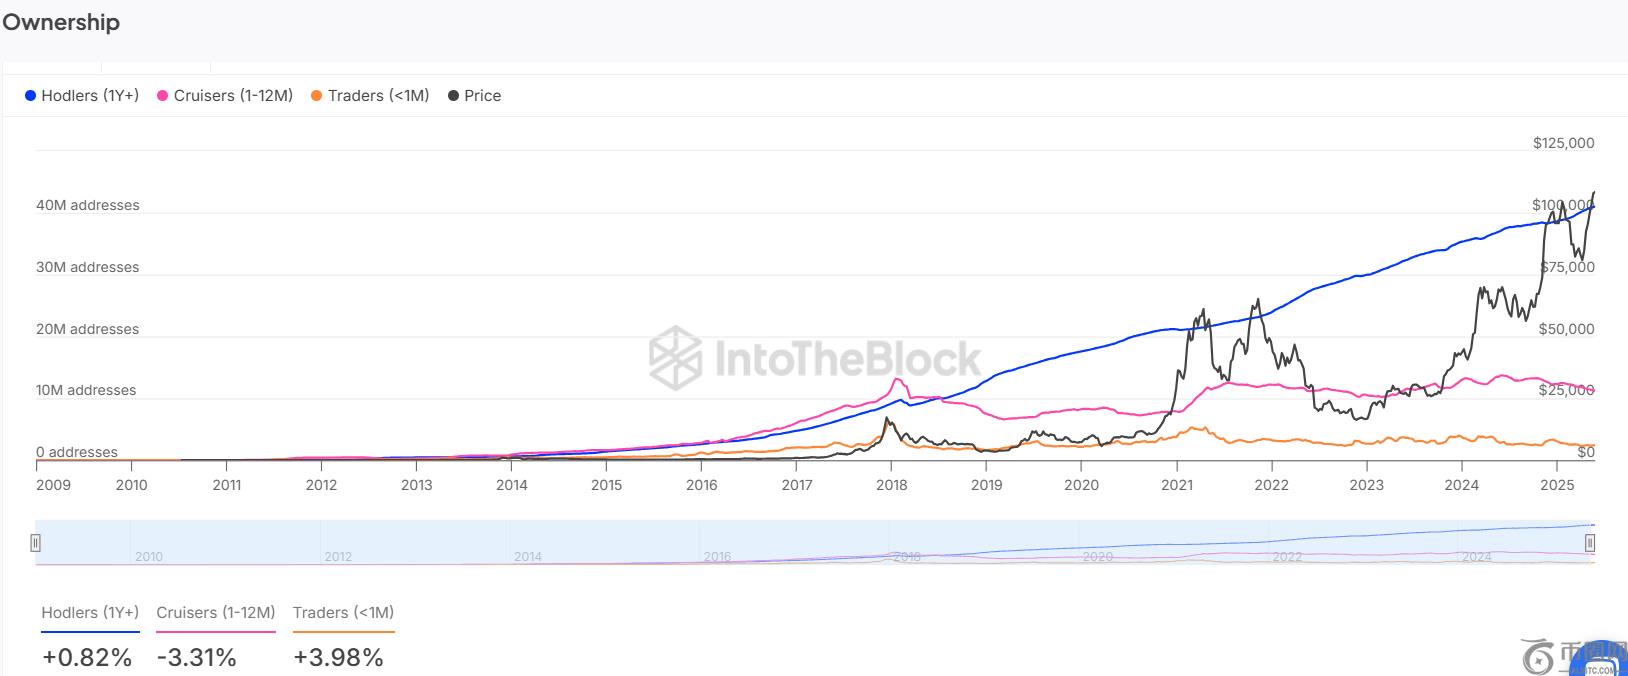Click the blue circular widget icon bottom-right

(x=1606, y=659)
